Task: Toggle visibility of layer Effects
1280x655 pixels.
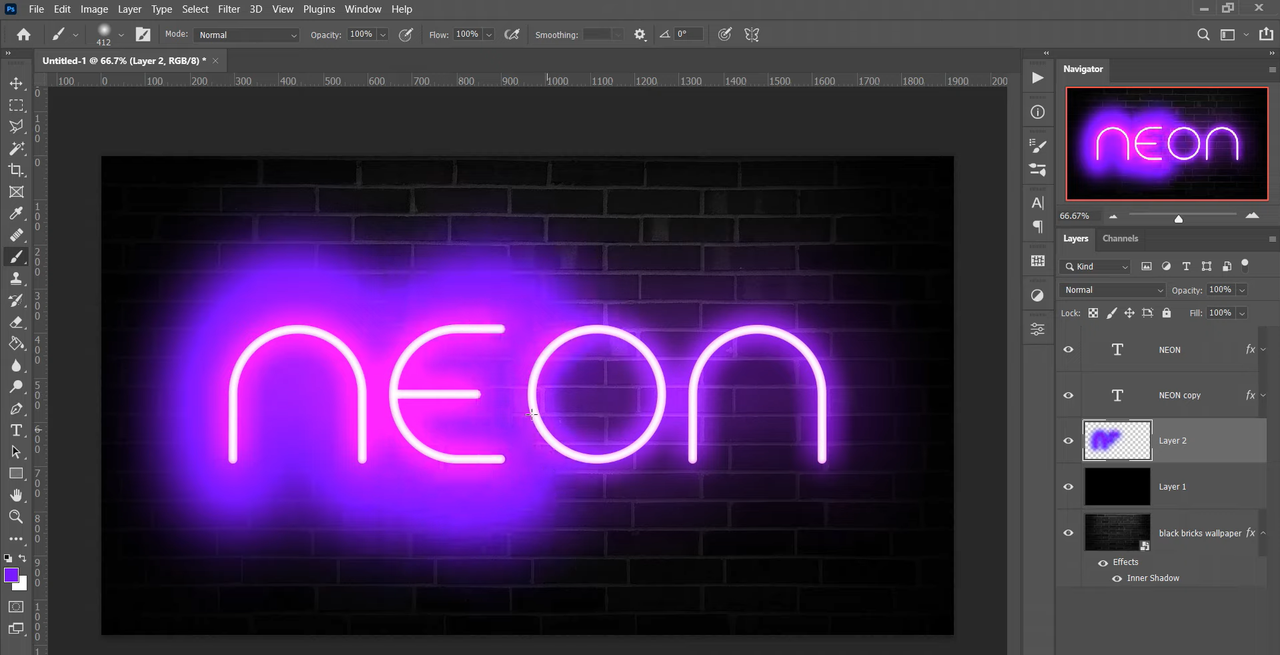Action: coord(1103,562)
